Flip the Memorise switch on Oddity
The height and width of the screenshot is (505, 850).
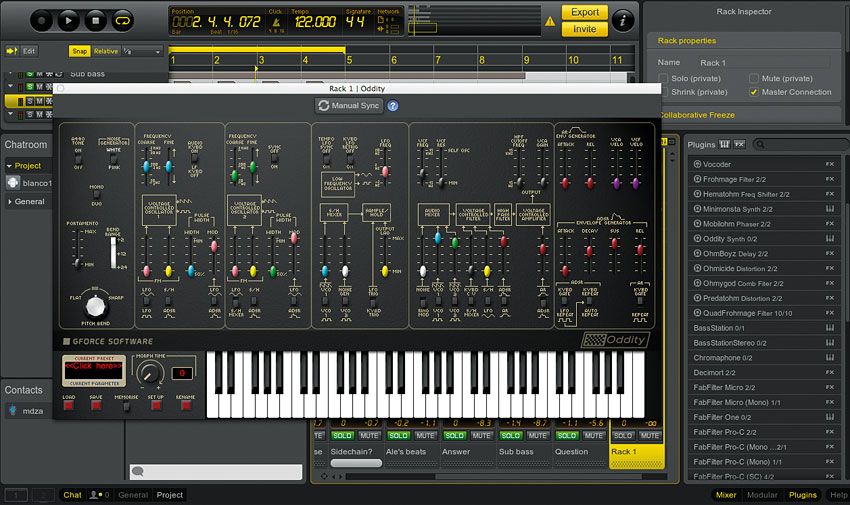[126, 406]
